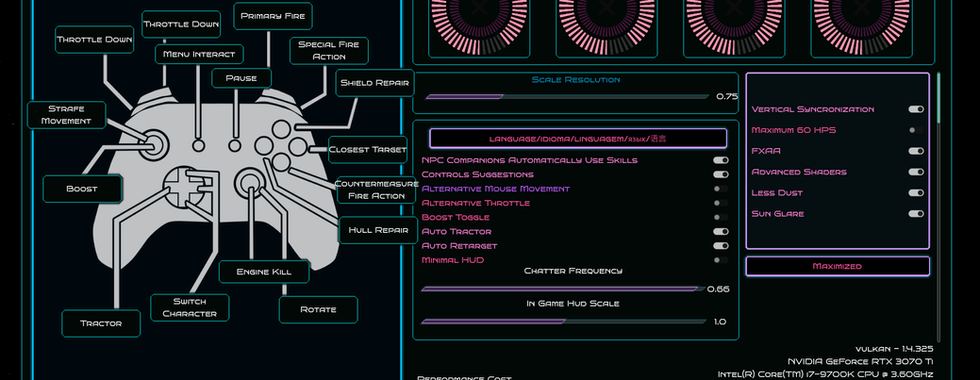Viewport: 980px width, 380px height.
Task: Click the Chatter Frequency value 0.66
Action: [x=718, y=289]
